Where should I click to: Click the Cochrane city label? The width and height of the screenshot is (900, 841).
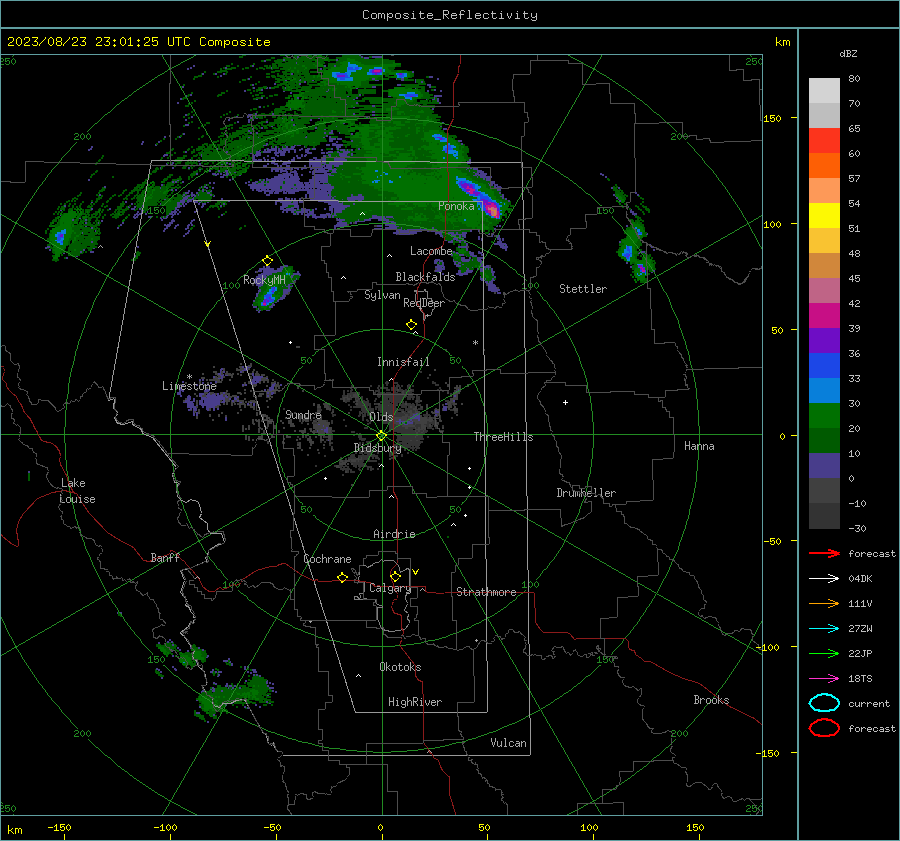pos(327,559)
